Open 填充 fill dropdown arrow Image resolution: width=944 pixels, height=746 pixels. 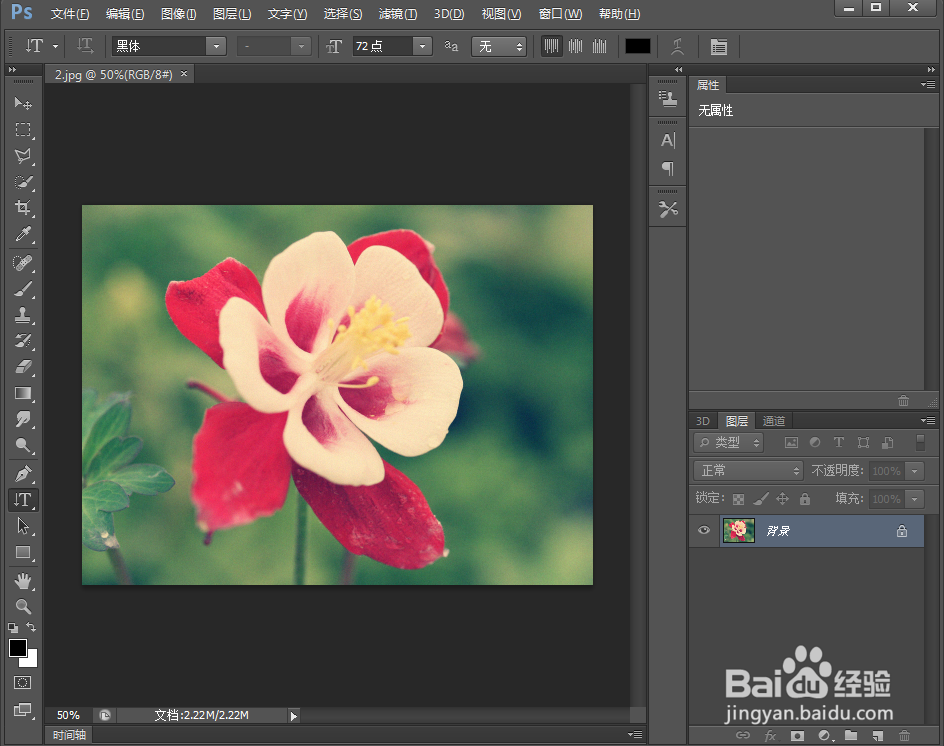tap(914, 499)
